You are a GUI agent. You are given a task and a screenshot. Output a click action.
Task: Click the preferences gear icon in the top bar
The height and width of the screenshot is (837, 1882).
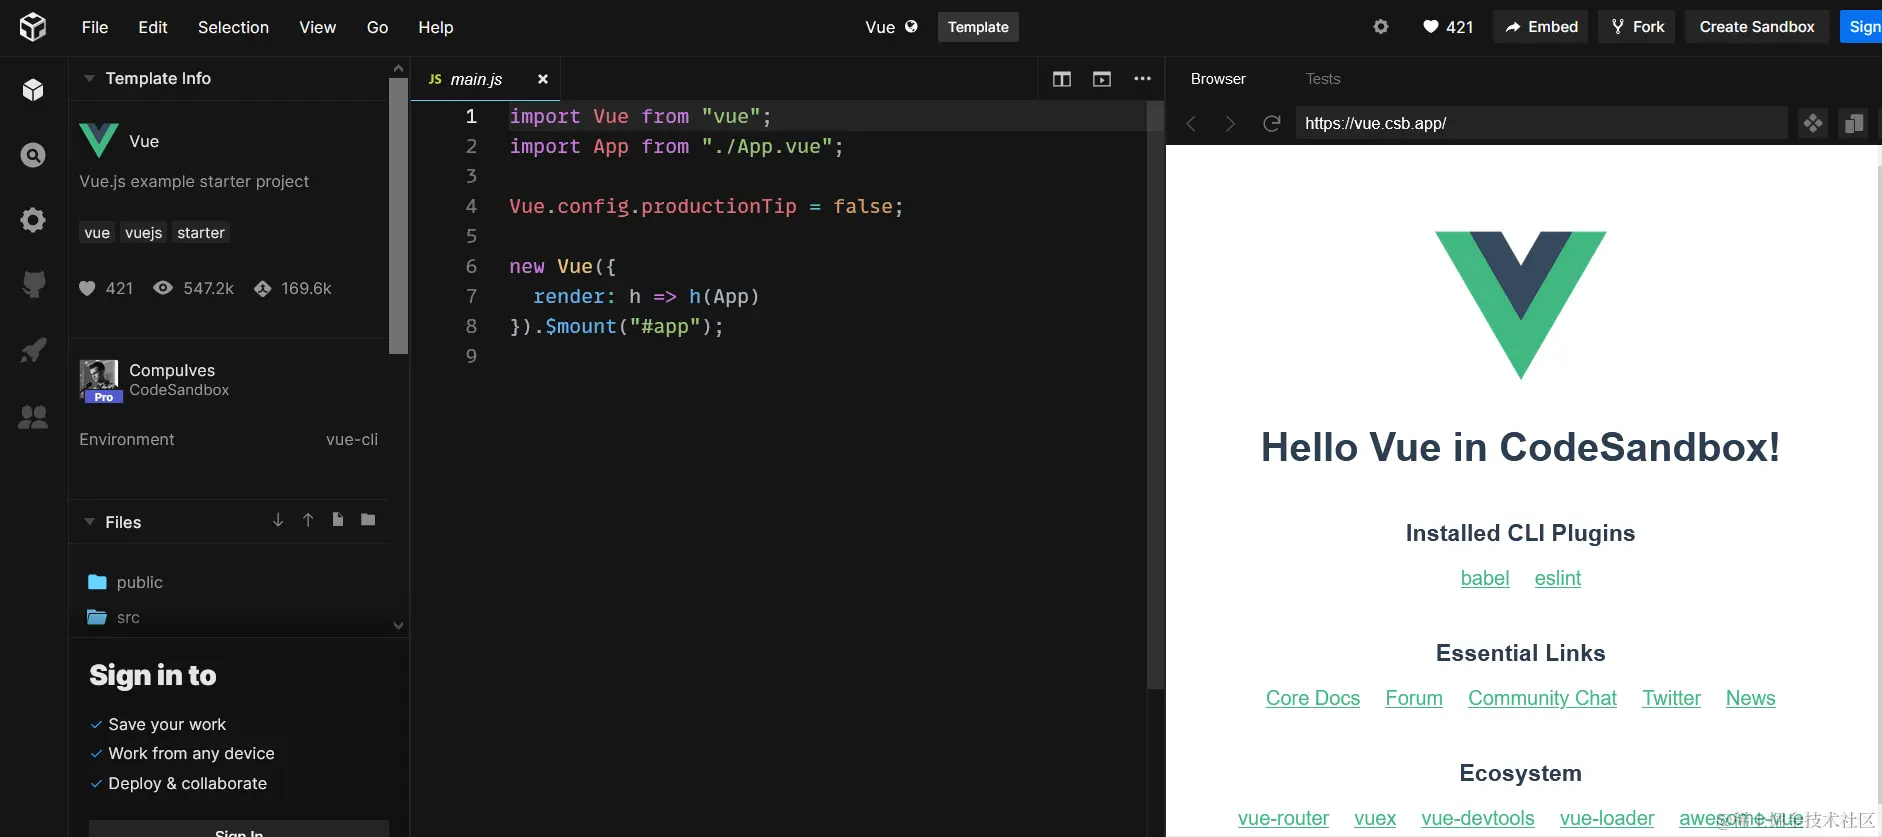[1381, 27]
